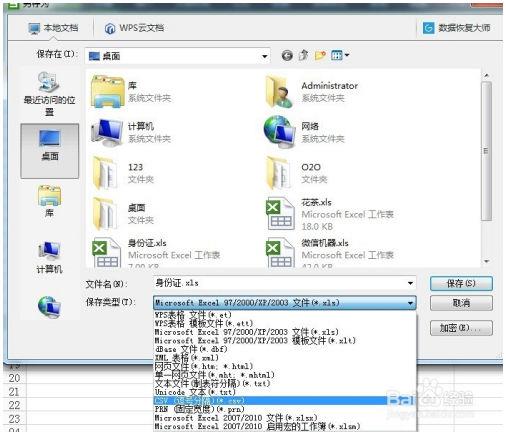Select the 库 icon in left sidebar
Viewport: 506px width, 435px height.
49,201
